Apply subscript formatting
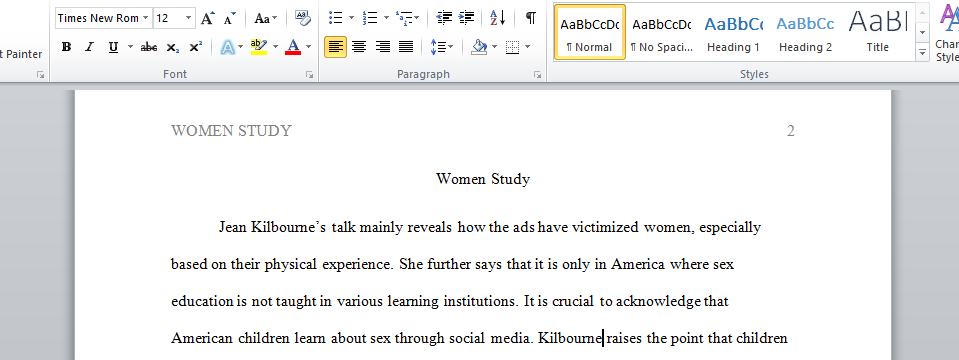The height and width of the screenshot is (360, 959). pyautogui.click(x=173, y=47)
